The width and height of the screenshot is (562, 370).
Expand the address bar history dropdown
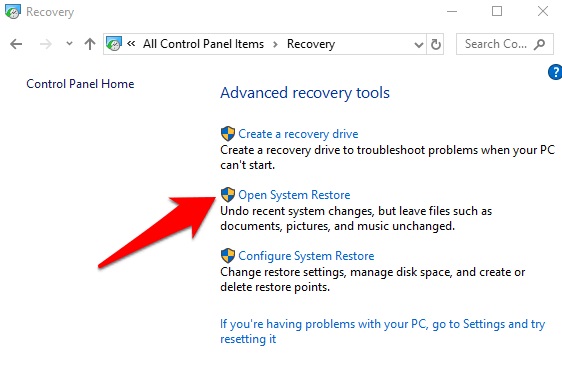point(418,44)
